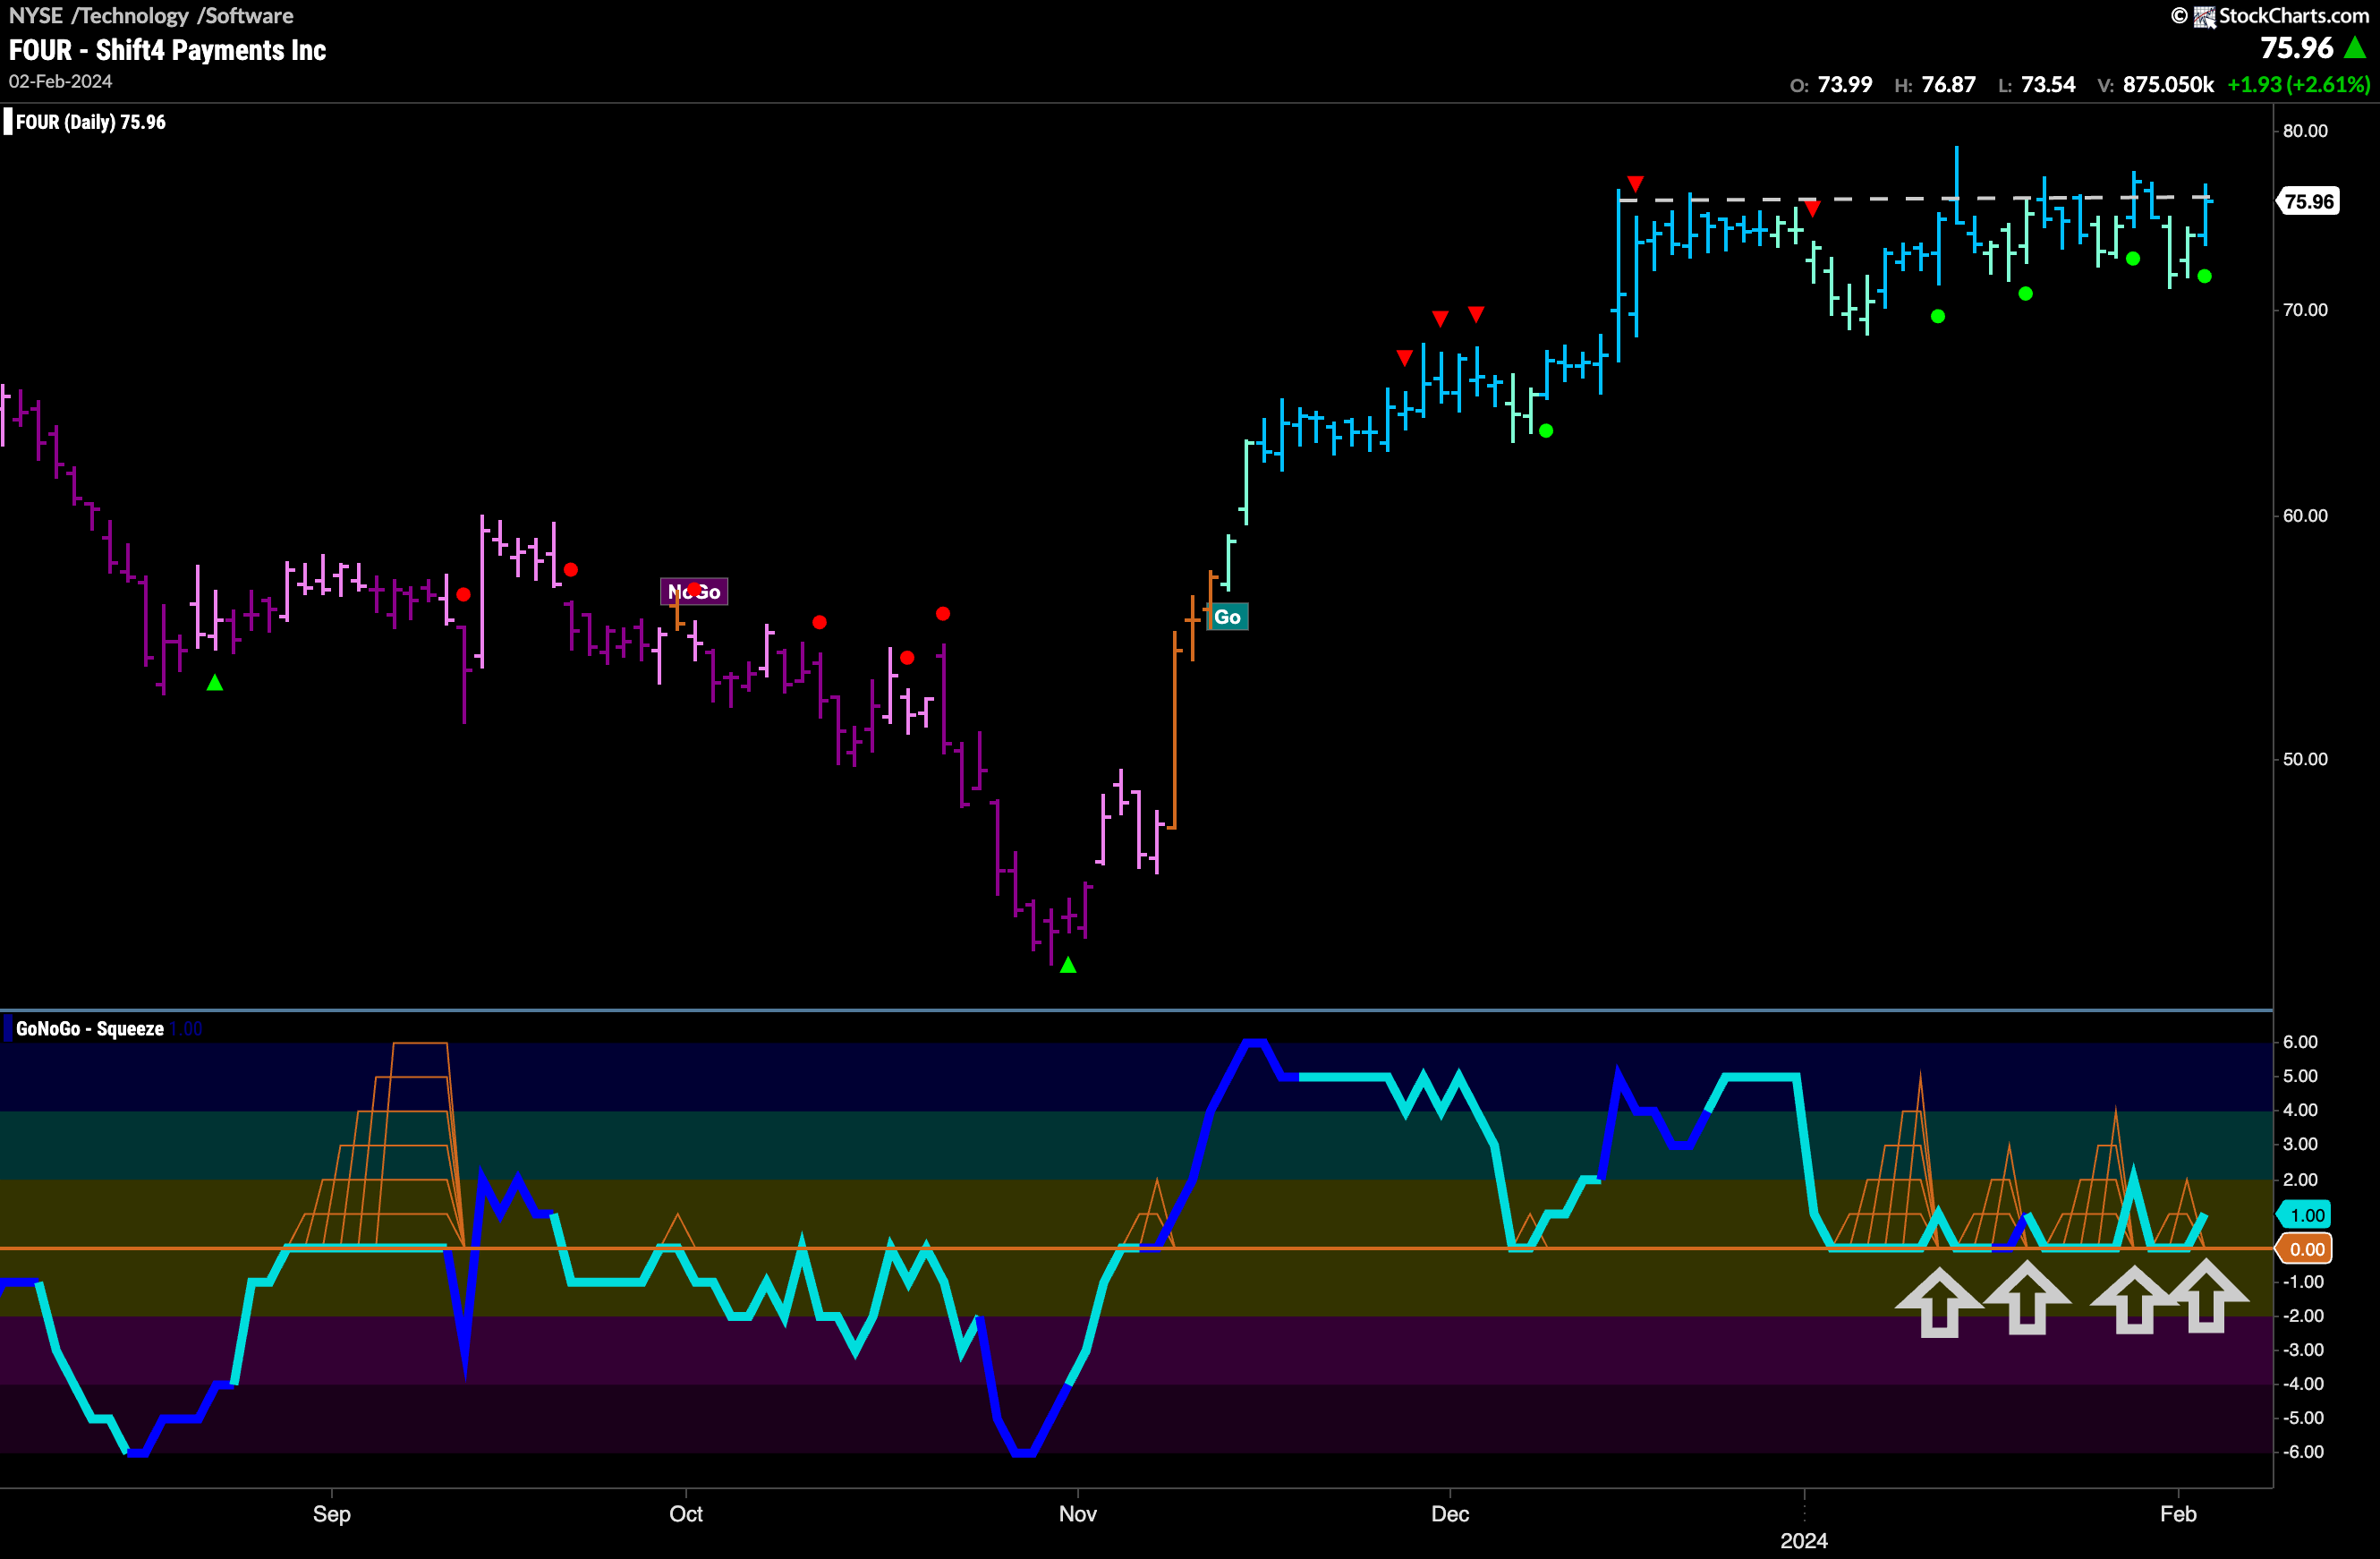Click the Sep label on the time axis
2380x1559 pixels.
(332, 1514)
